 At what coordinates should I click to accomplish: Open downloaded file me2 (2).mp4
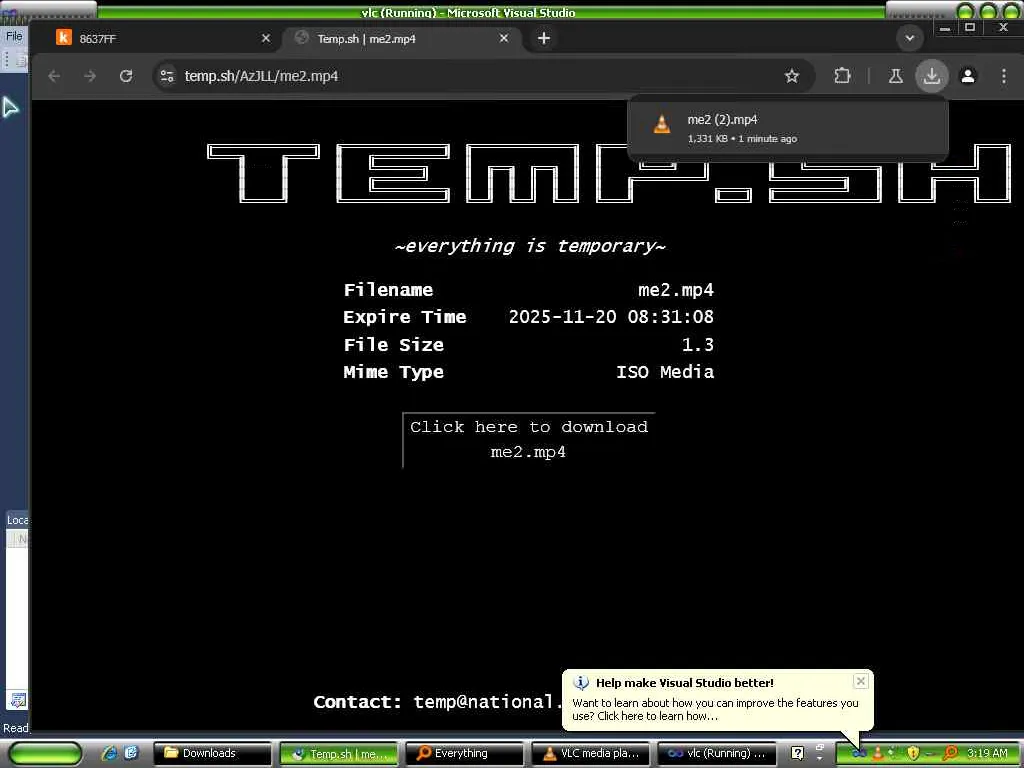(x=788, y=127)
